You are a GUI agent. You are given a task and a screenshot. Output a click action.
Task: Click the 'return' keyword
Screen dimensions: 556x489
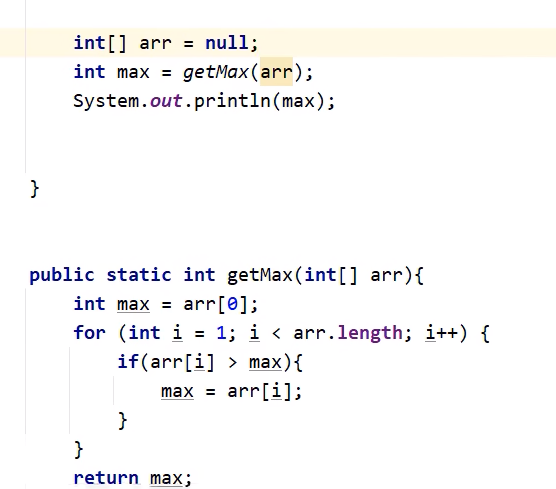106,478
